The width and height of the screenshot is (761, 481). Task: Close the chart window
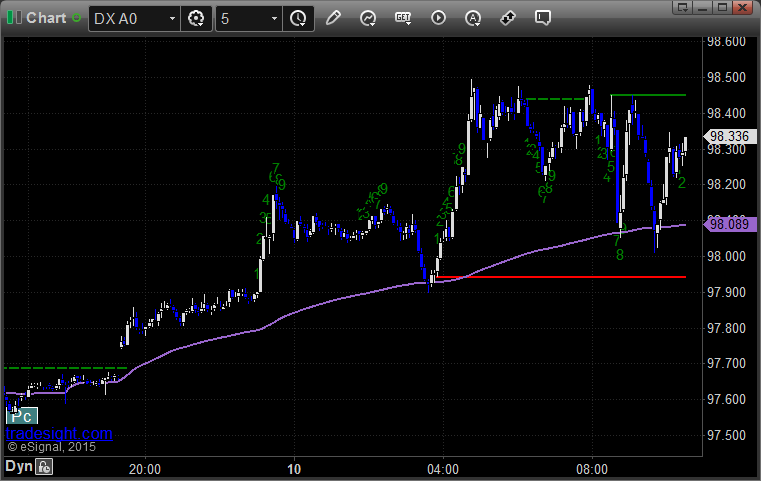[x=743, y=7]
